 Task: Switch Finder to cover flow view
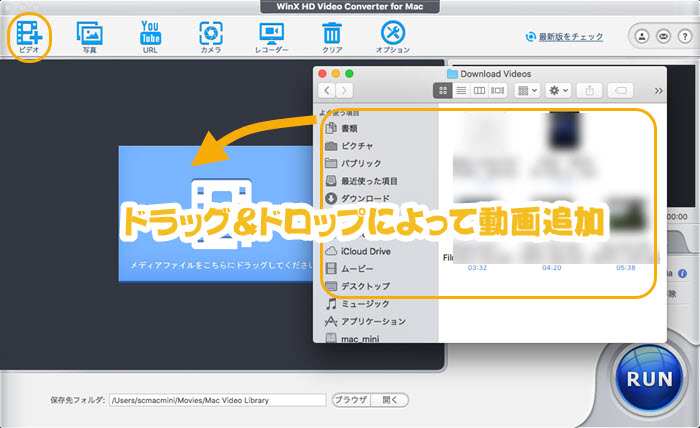pyautogui.click(x=497, y=91)
